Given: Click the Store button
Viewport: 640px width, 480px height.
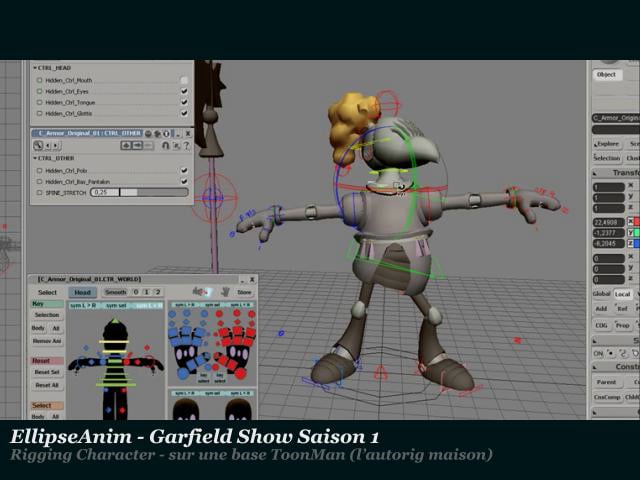Looking at the screenshot, I should click(244, 292).
